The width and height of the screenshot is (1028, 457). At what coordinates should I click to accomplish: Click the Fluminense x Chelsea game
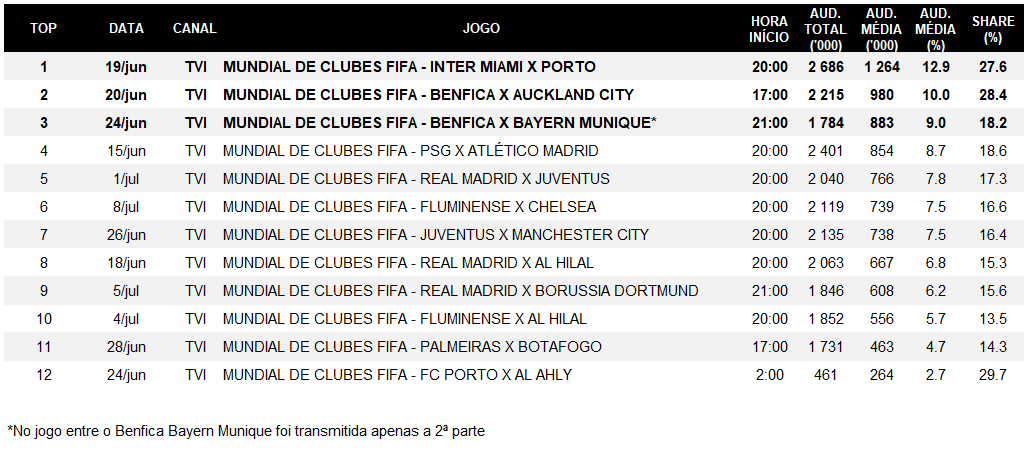click(410, 207)
